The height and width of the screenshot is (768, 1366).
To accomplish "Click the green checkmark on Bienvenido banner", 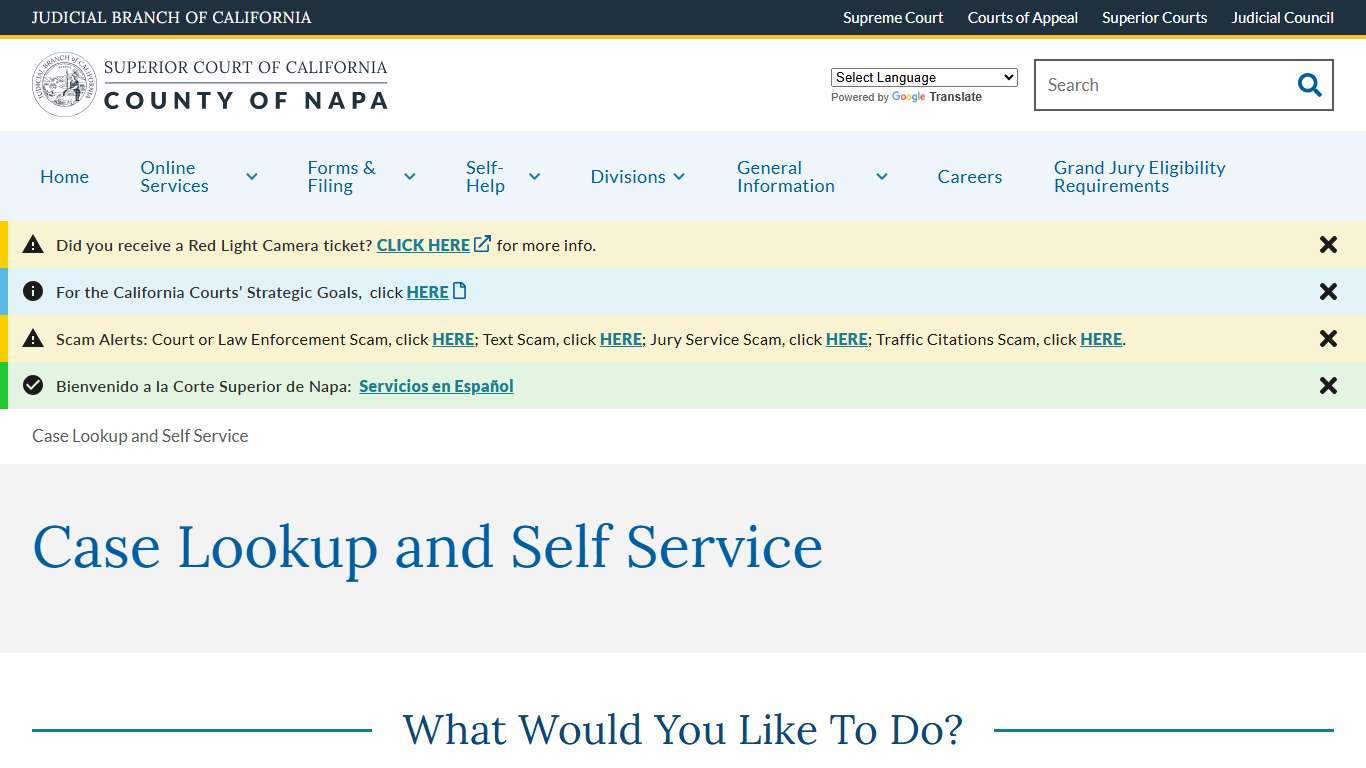I will (33, 386).
